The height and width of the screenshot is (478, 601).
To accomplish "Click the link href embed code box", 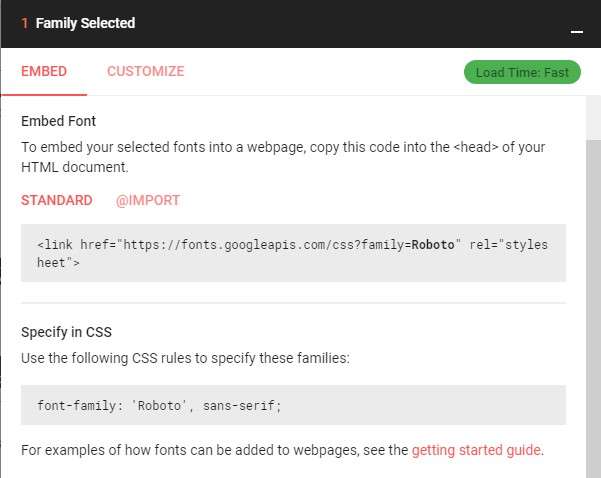I will (x=293, y=253).
